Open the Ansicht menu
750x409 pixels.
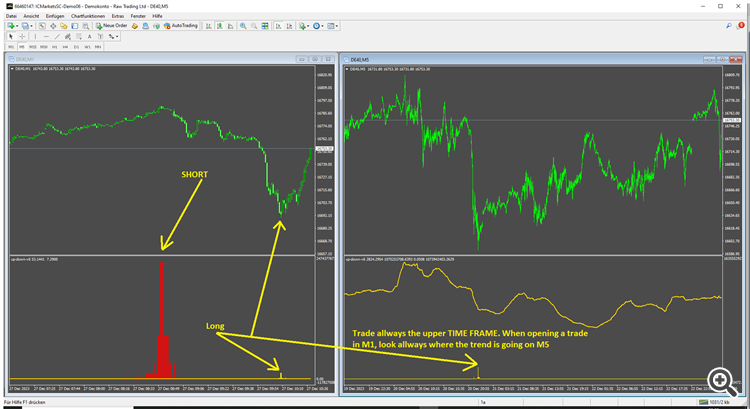click(31, 16)
